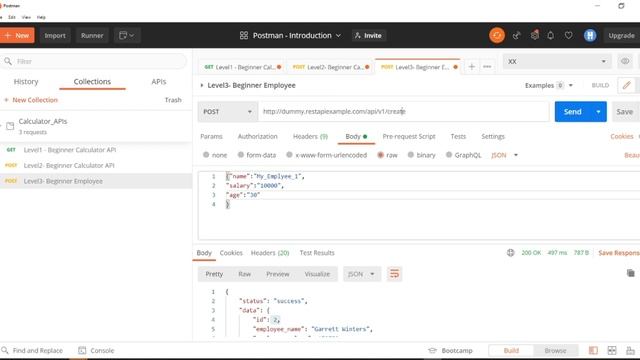Switch to the APIs sidebar tab
The height and width of the screenshot is (360, 640).
[x=158, y=82]
